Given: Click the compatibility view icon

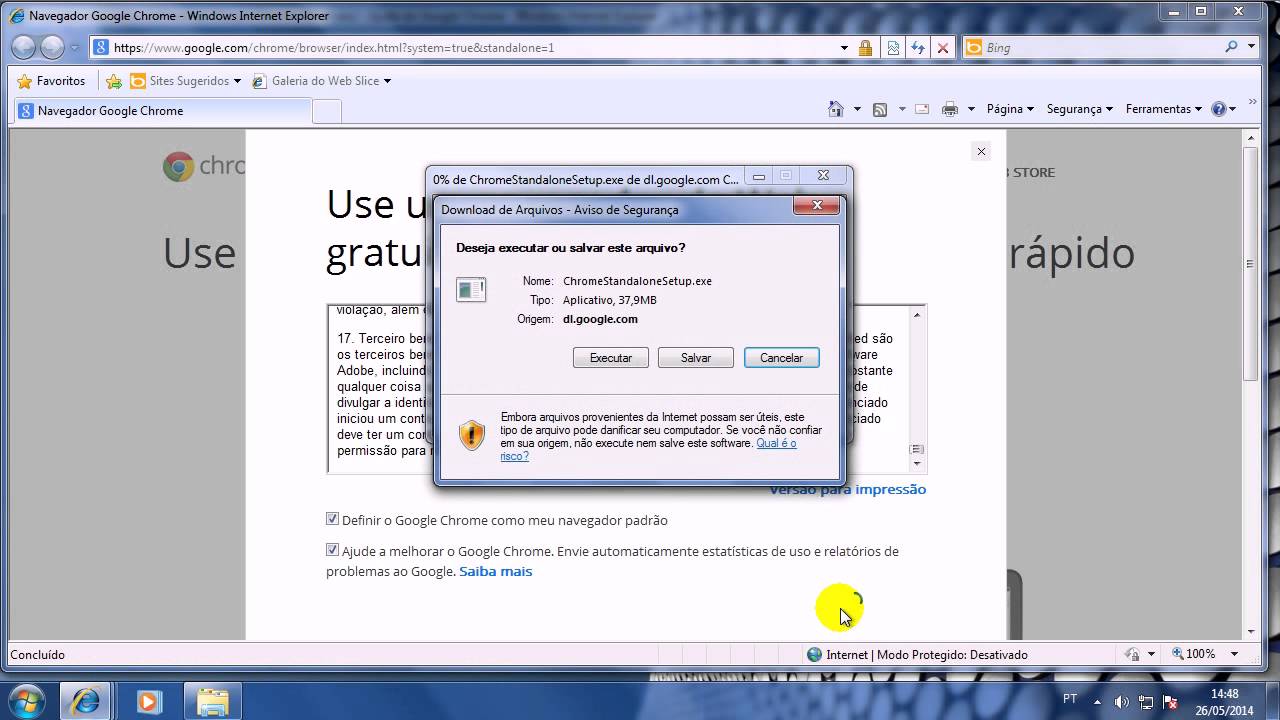Looking at the screenshot, I should coord(893,47).
